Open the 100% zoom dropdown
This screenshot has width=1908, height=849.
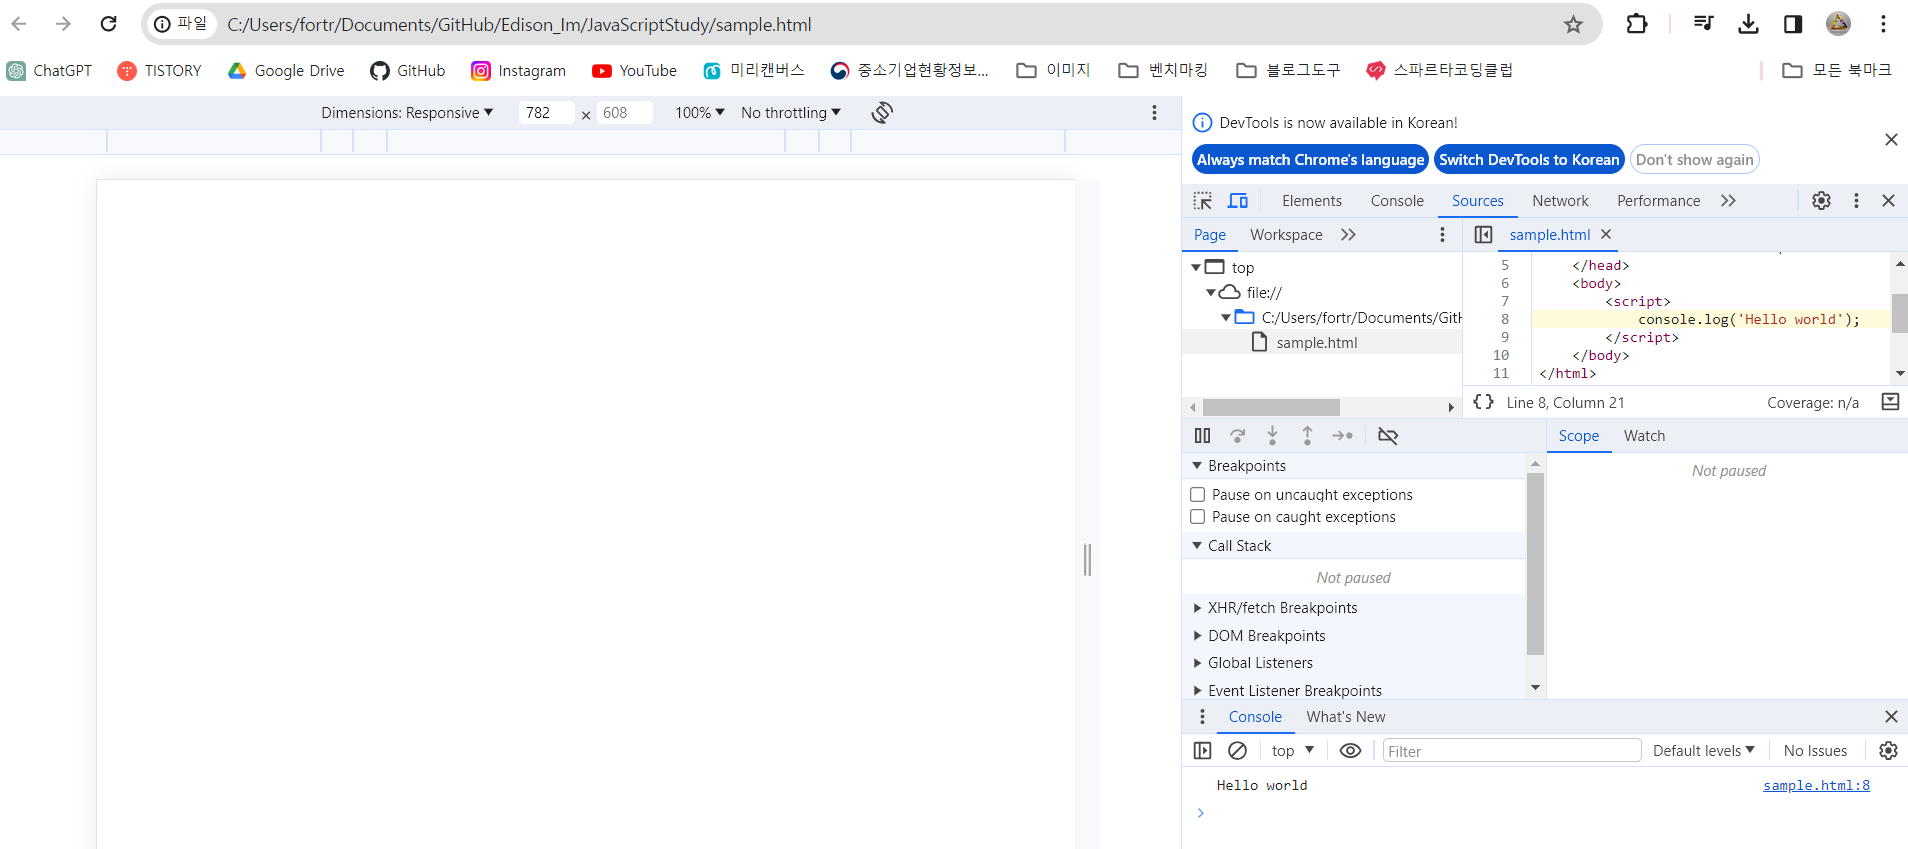tap(699, 112)
